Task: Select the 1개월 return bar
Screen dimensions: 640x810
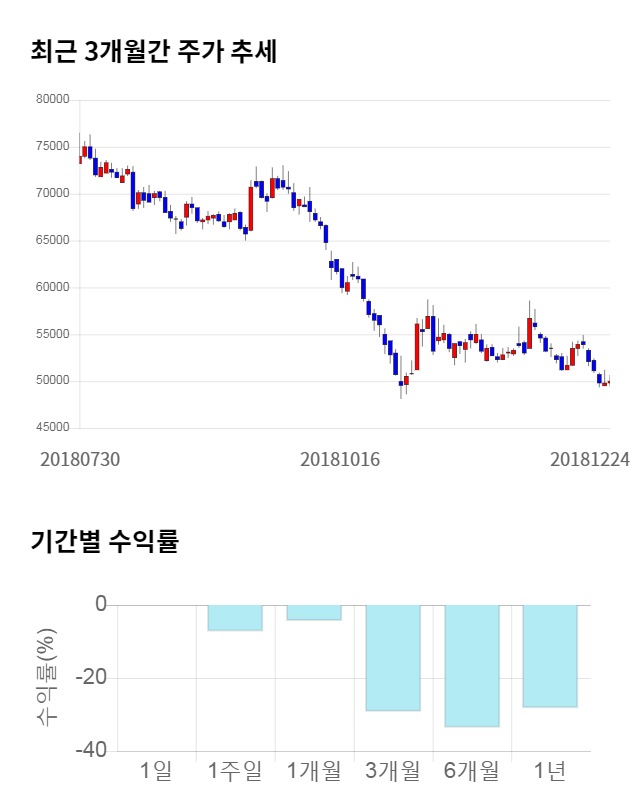Action: tap(314, 612)
